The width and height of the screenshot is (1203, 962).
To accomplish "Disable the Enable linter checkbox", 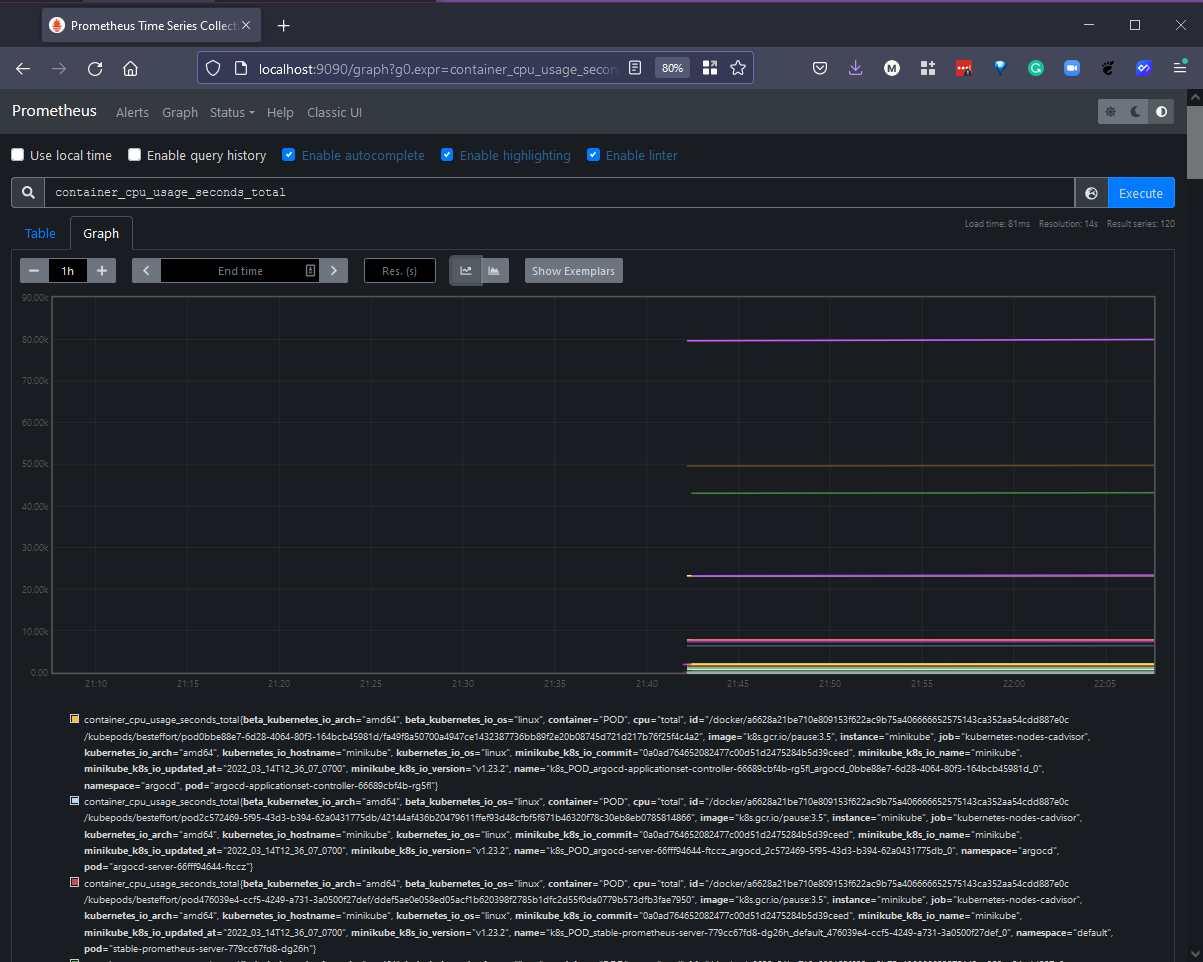I will 594,155.
